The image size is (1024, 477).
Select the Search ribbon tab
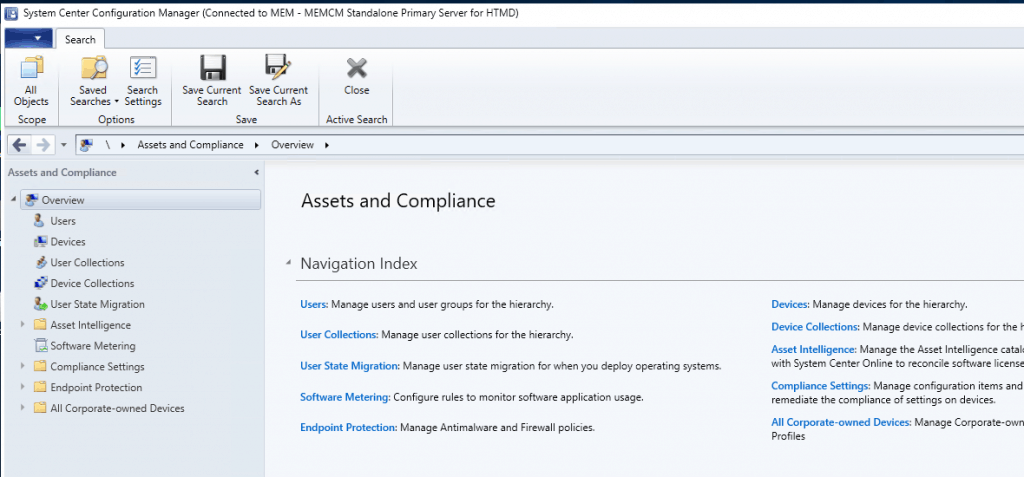[x=80, y=40]
